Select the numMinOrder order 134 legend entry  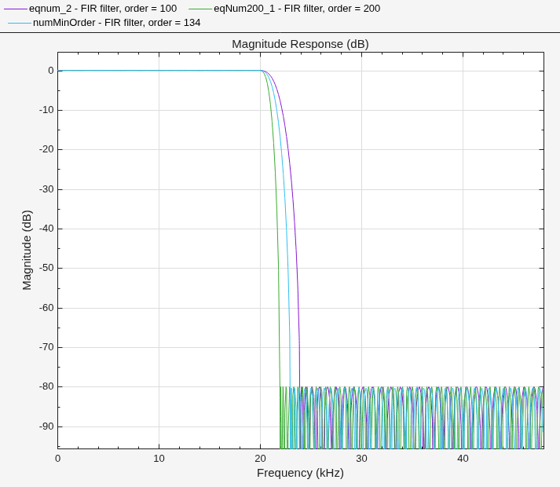(104, 23)
